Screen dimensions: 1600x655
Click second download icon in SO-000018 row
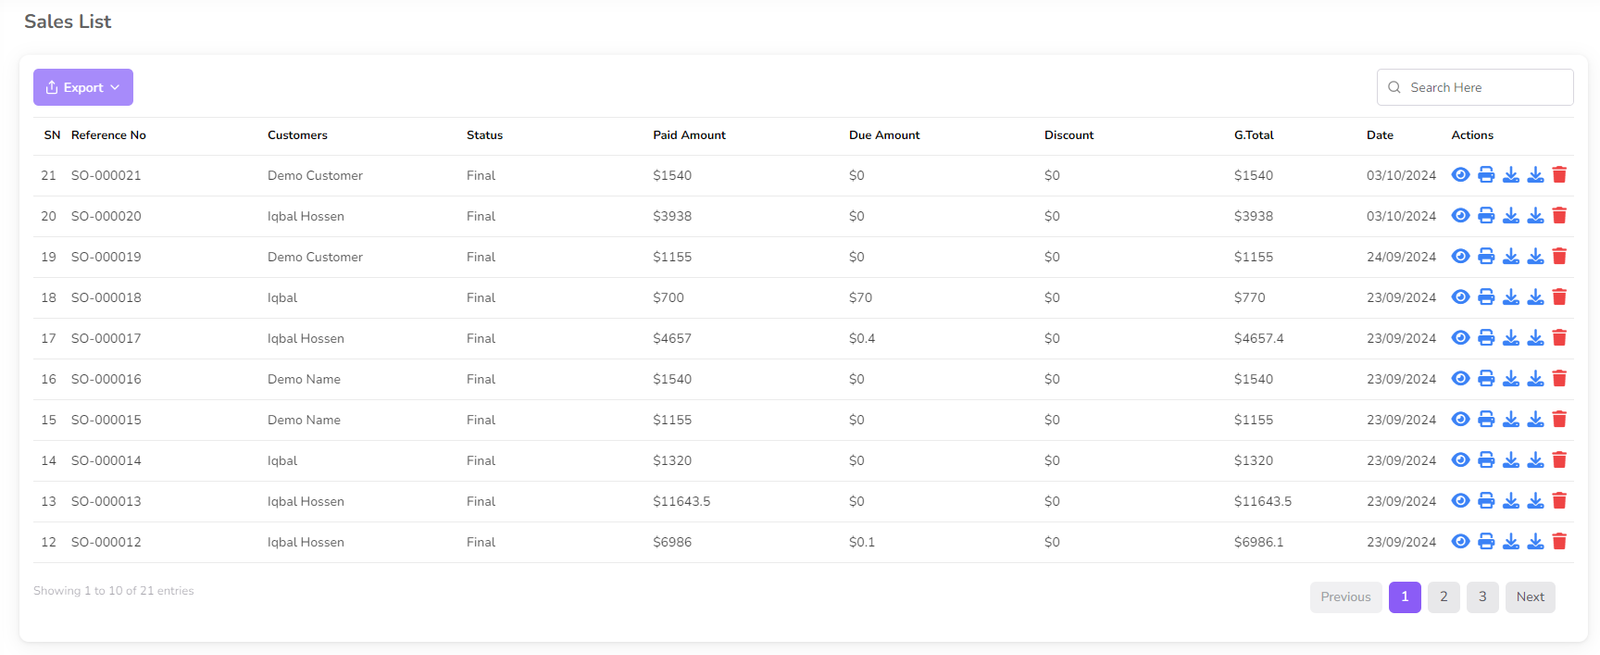tap(1535, 297)
